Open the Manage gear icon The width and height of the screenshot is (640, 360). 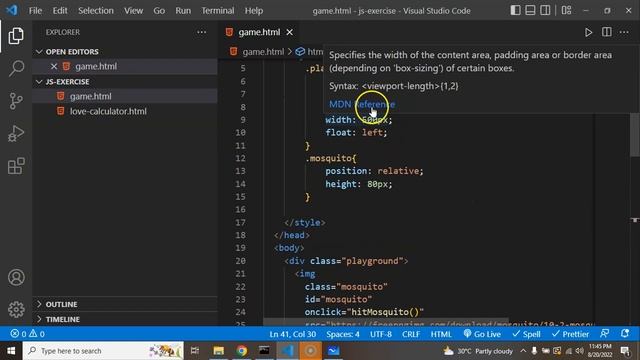click(x=16, y=309)
